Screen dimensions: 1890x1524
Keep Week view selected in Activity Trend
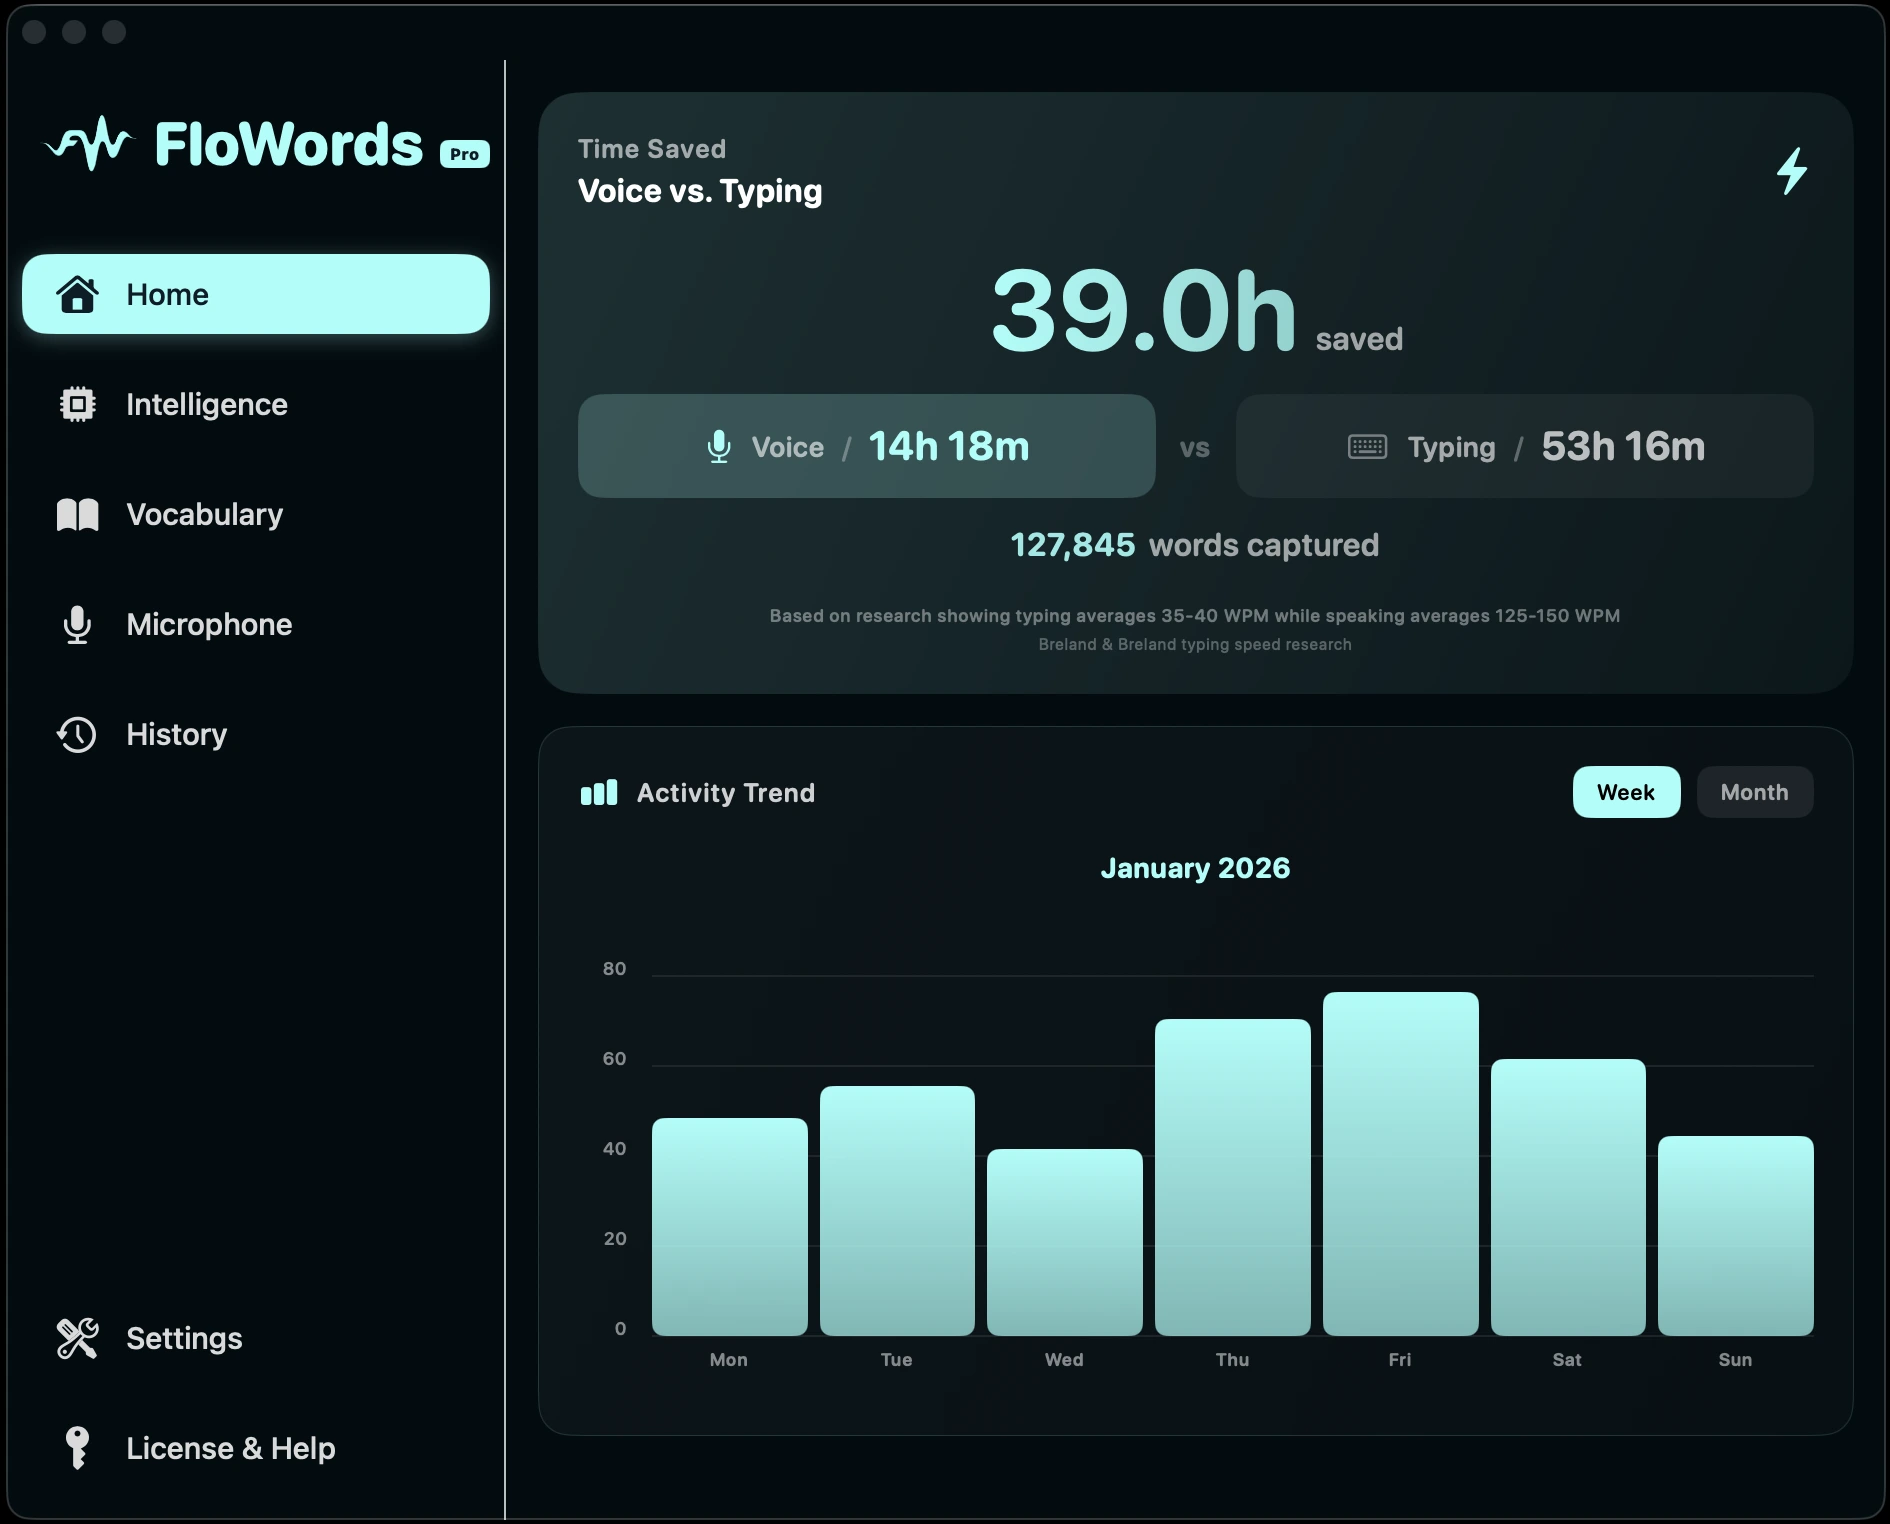(1627, 792)
